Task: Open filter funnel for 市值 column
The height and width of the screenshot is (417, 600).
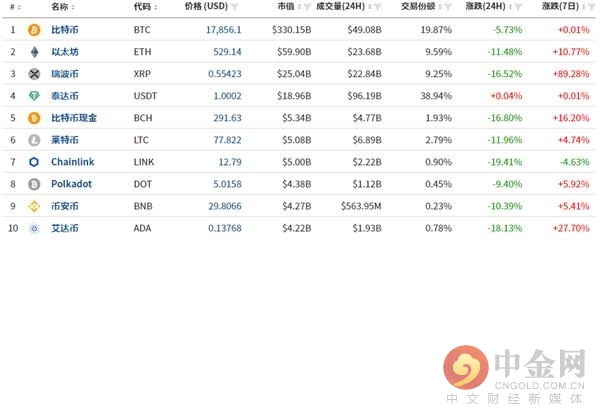Action: pyautogui.click(x=307, y=7)
